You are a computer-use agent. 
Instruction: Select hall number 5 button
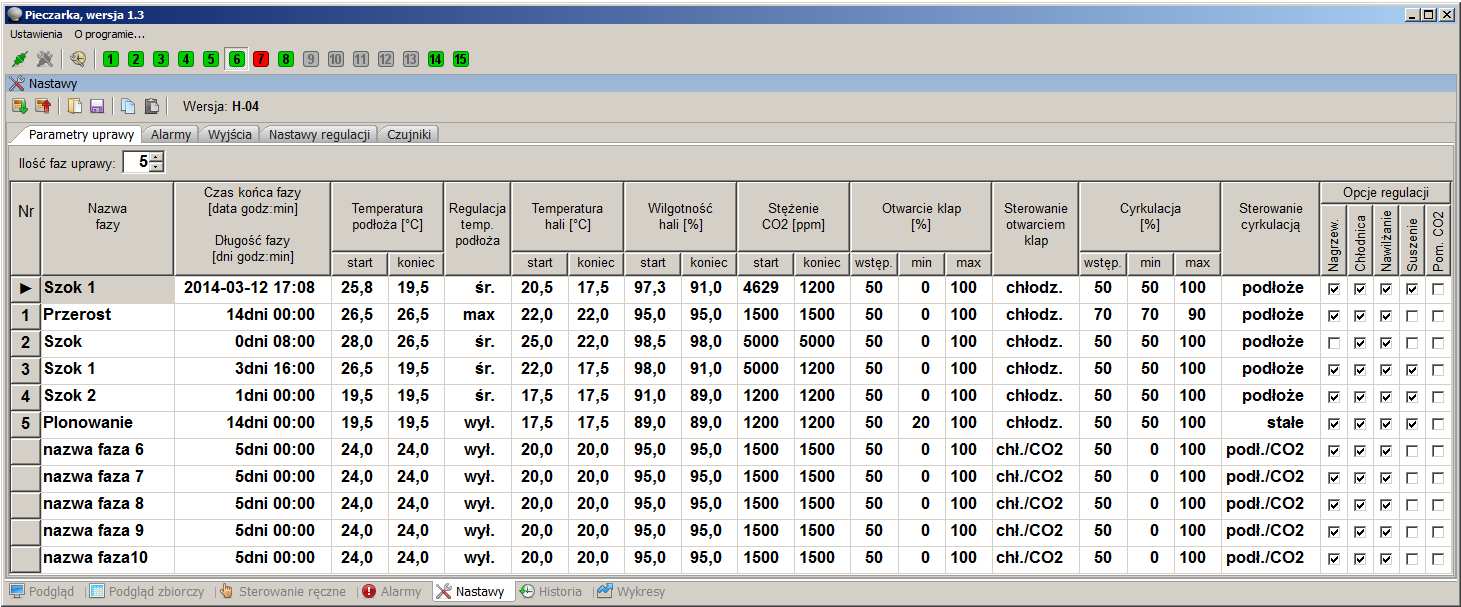211,59
